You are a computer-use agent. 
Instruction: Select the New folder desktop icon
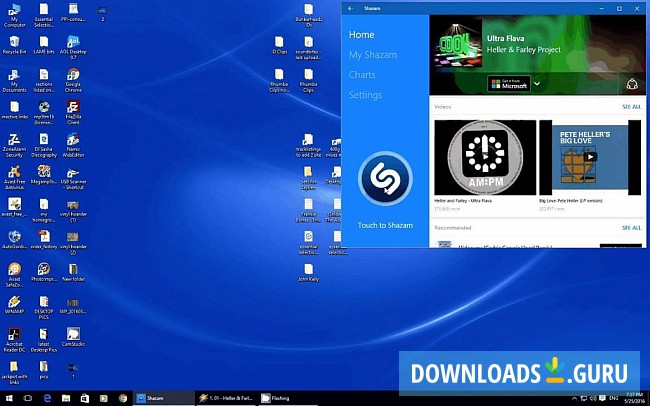[x=73, y=272]
